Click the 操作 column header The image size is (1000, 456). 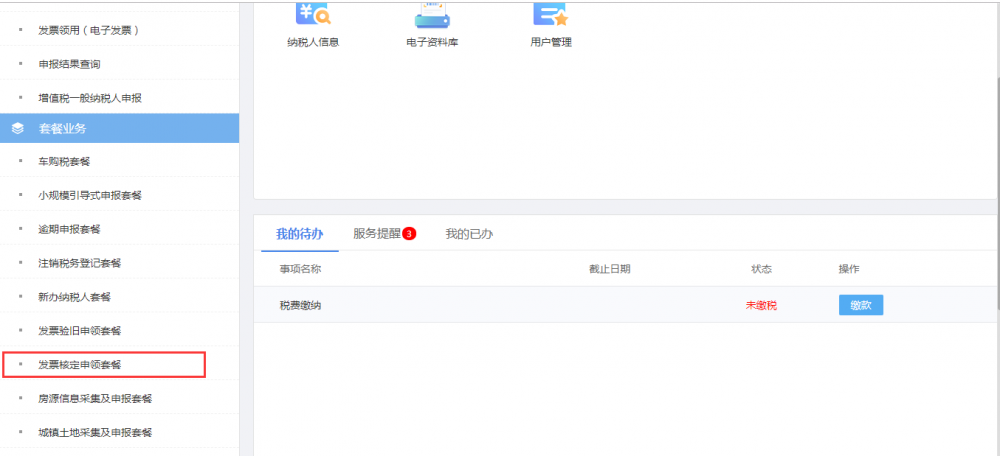[x=849, y=269]
